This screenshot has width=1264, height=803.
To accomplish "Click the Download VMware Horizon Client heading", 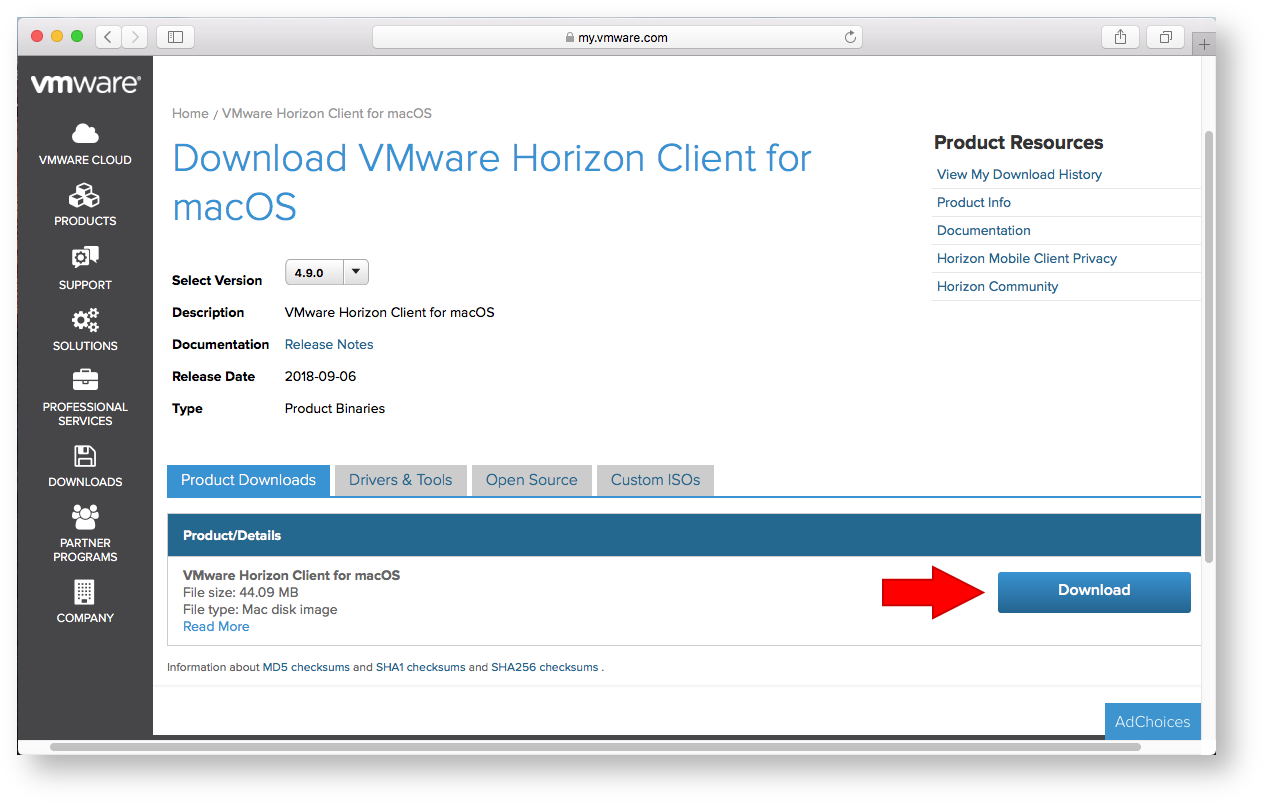I will 492,182.
